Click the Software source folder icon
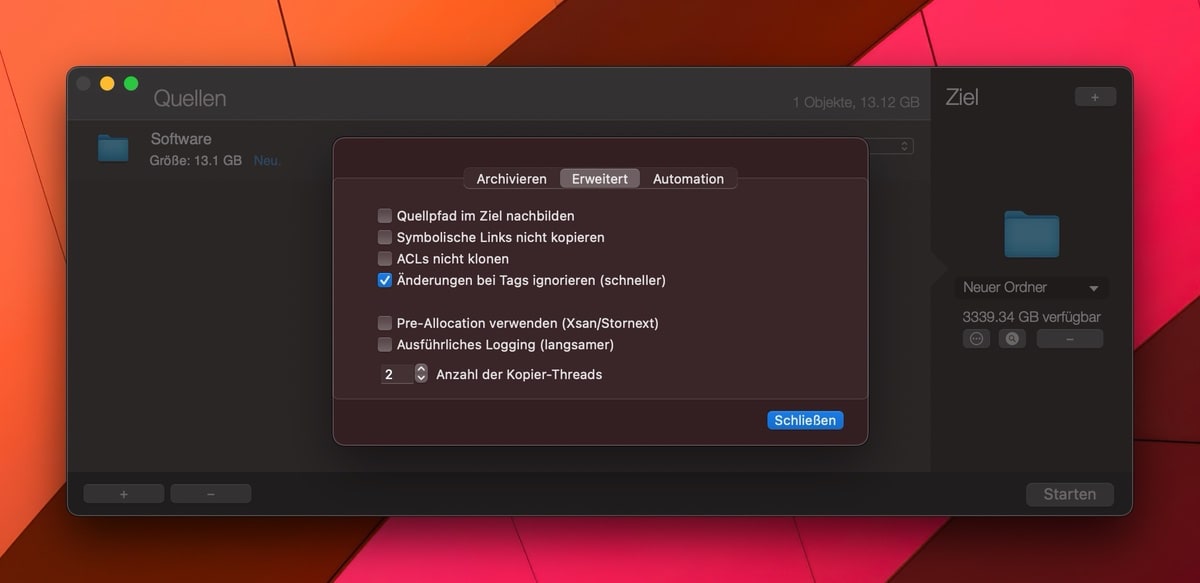 point(113,148)
